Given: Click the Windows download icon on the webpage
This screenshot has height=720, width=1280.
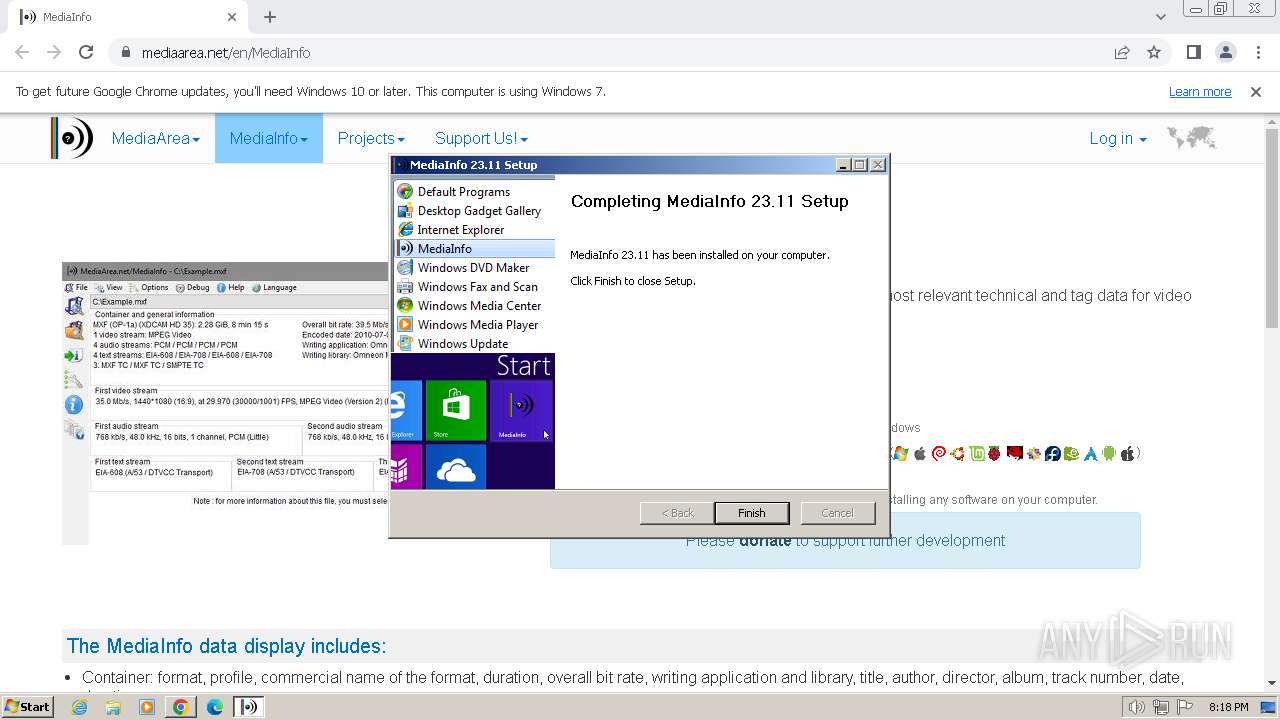Looking at the screenshot, I should click(900, 453).
